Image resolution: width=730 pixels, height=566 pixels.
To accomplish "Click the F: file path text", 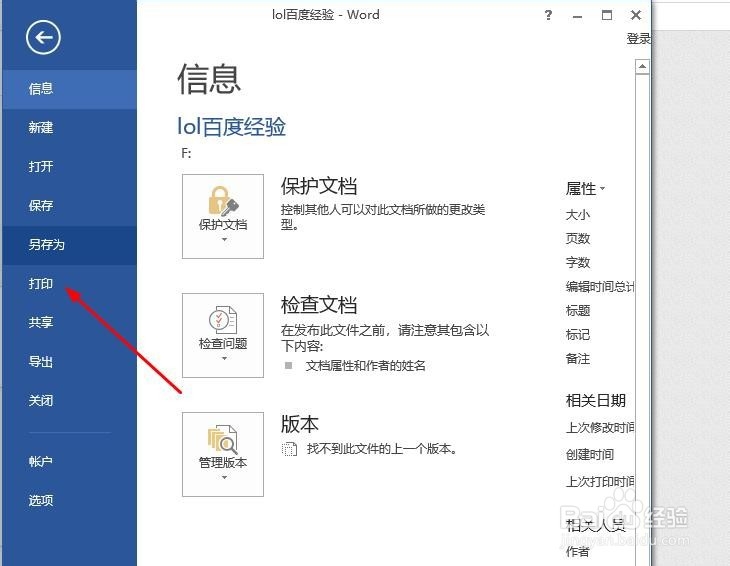I will click(x=186, y=153).
